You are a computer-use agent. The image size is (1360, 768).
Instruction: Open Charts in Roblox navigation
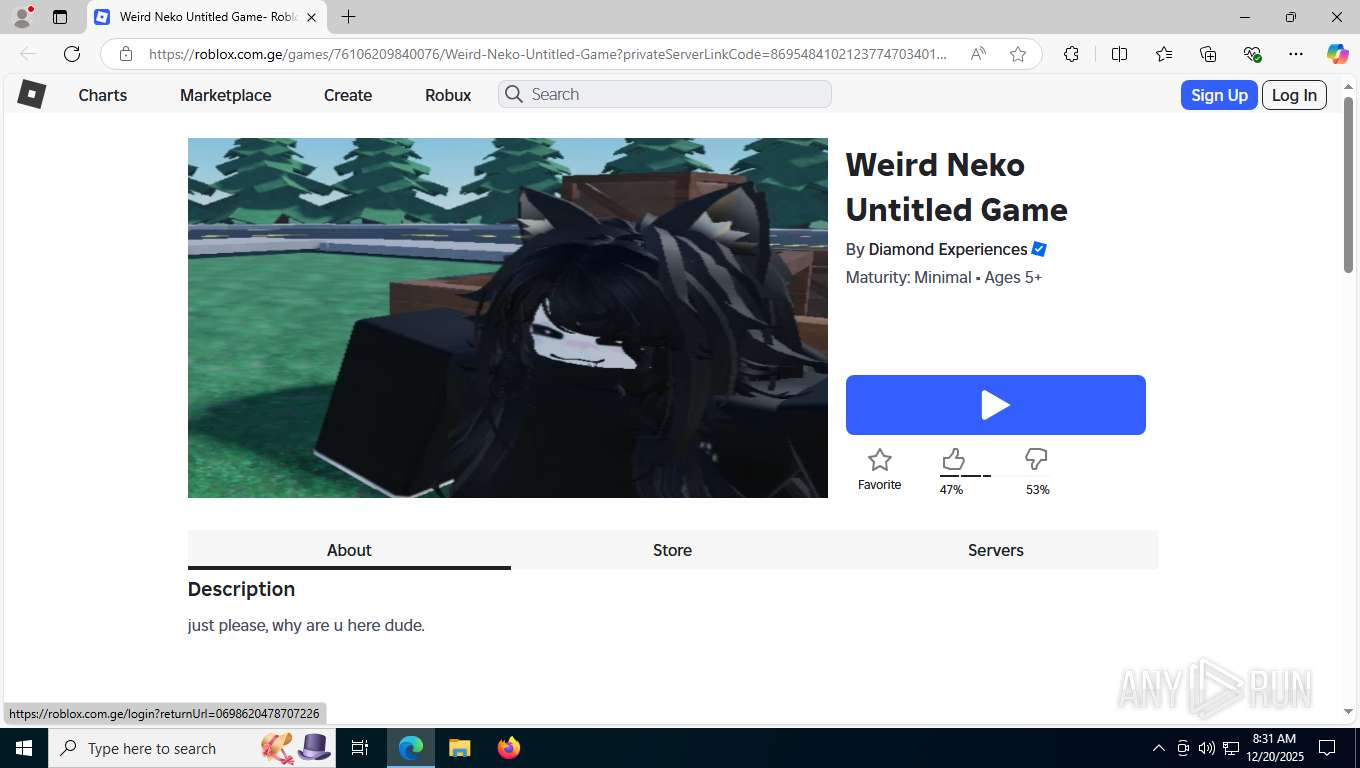(x=103, y=95)
